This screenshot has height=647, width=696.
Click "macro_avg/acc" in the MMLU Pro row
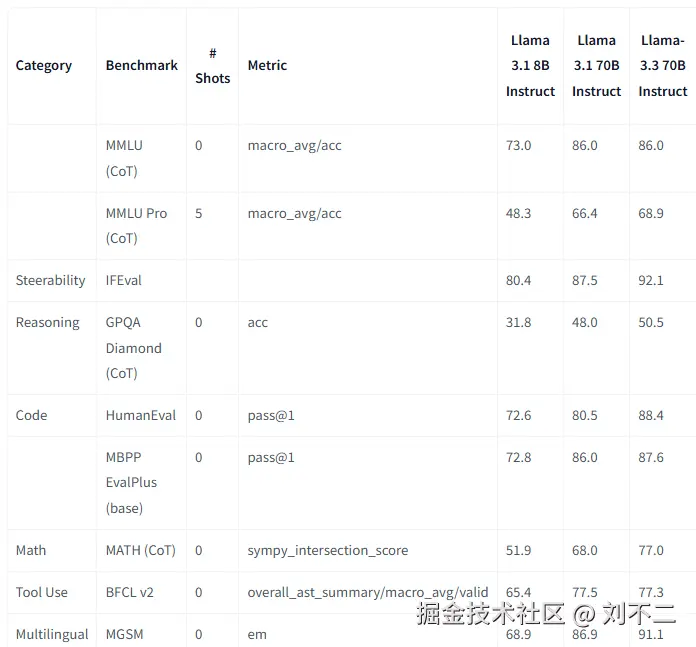pos(294,213)
